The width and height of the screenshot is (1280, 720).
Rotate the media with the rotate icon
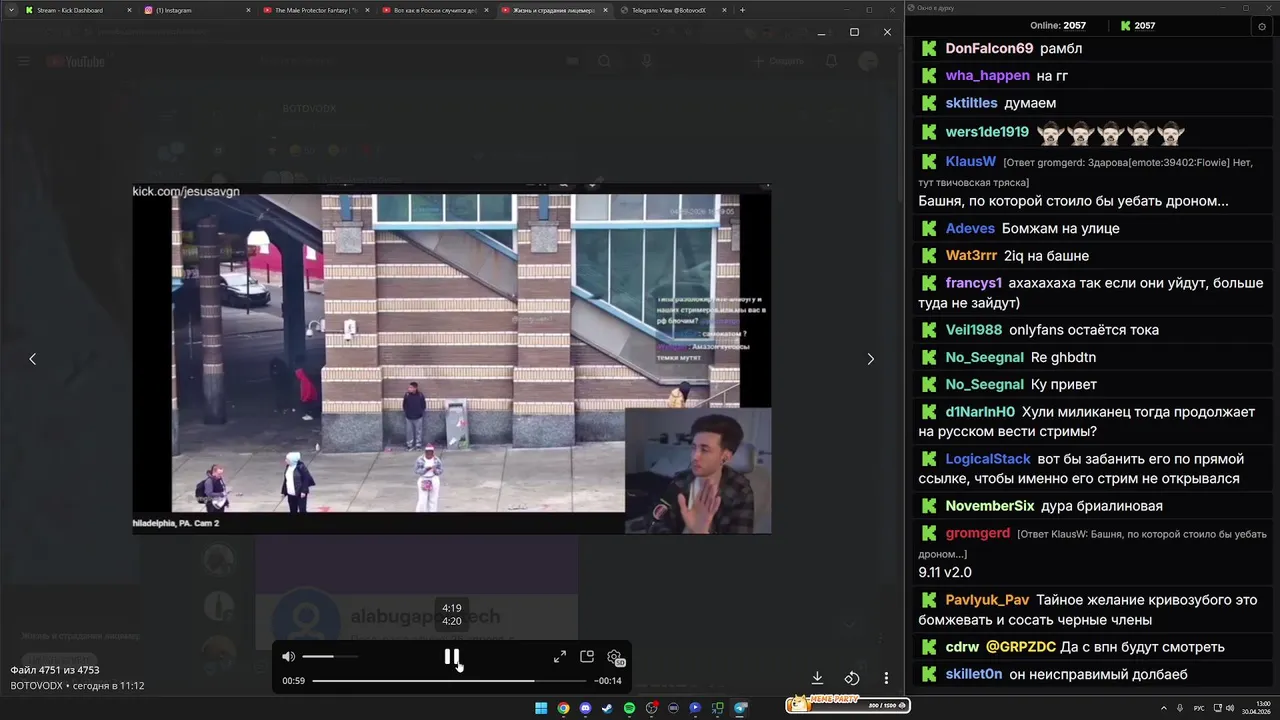coord(852,678)
